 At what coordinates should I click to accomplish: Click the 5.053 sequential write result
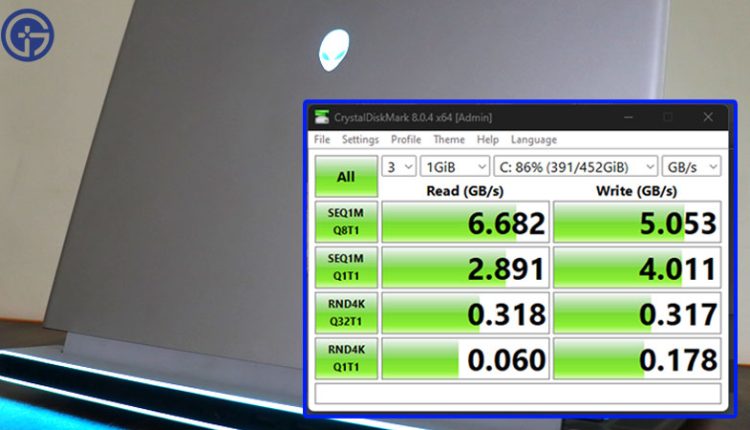pyautogui.click(x=637, y=222)
